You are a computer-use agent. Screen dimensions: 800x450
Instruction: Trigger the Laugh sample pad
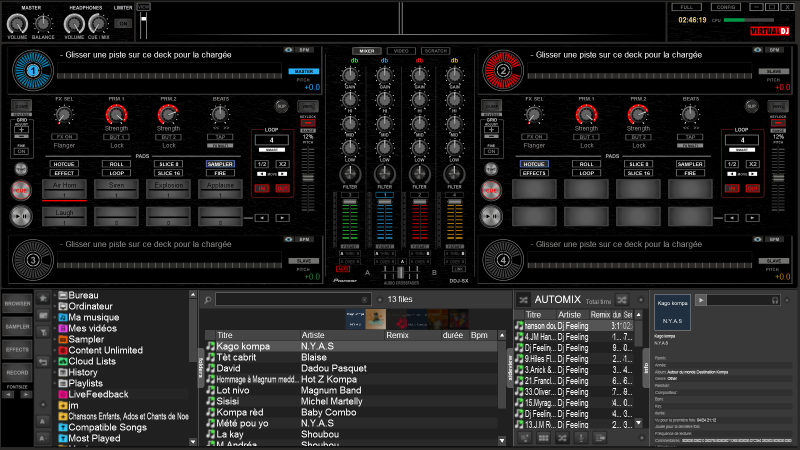pyautogui.click(x=64, y=216)
